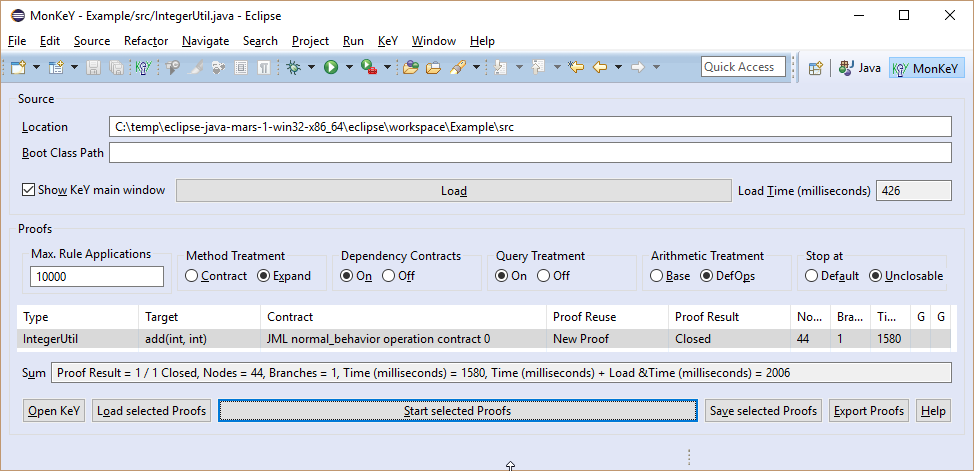The height and width of the screenshot is (471, 974).
Task: Open the Window menu
Action: [x=434, y=41]
